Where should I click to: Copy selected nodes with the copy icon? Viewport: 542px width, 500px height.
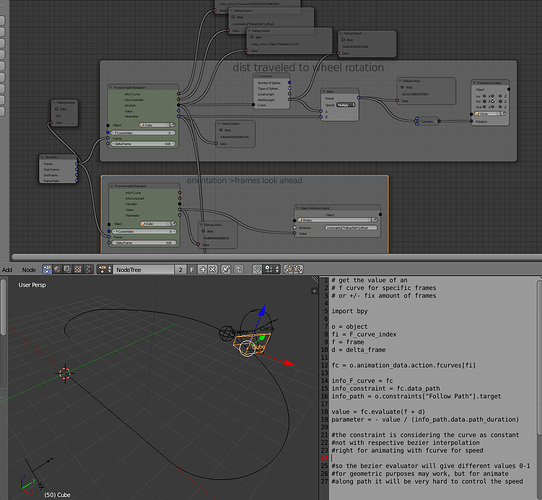point(288,269)
